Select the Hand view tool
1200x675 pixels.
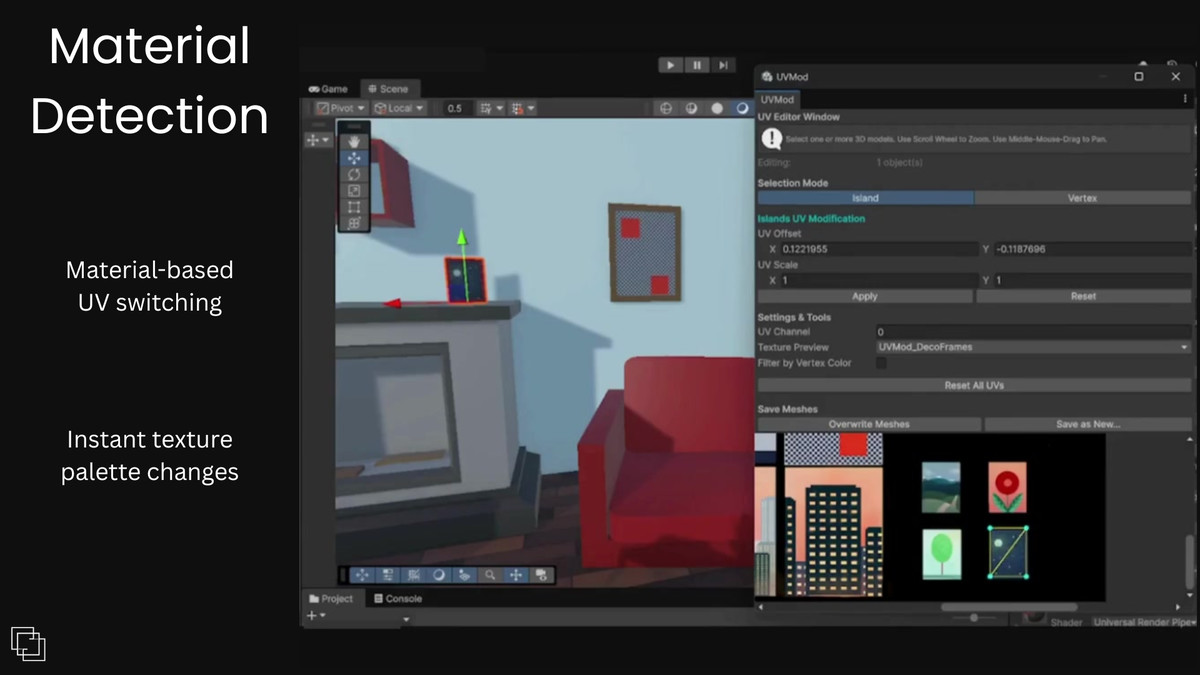pos(353,141)
